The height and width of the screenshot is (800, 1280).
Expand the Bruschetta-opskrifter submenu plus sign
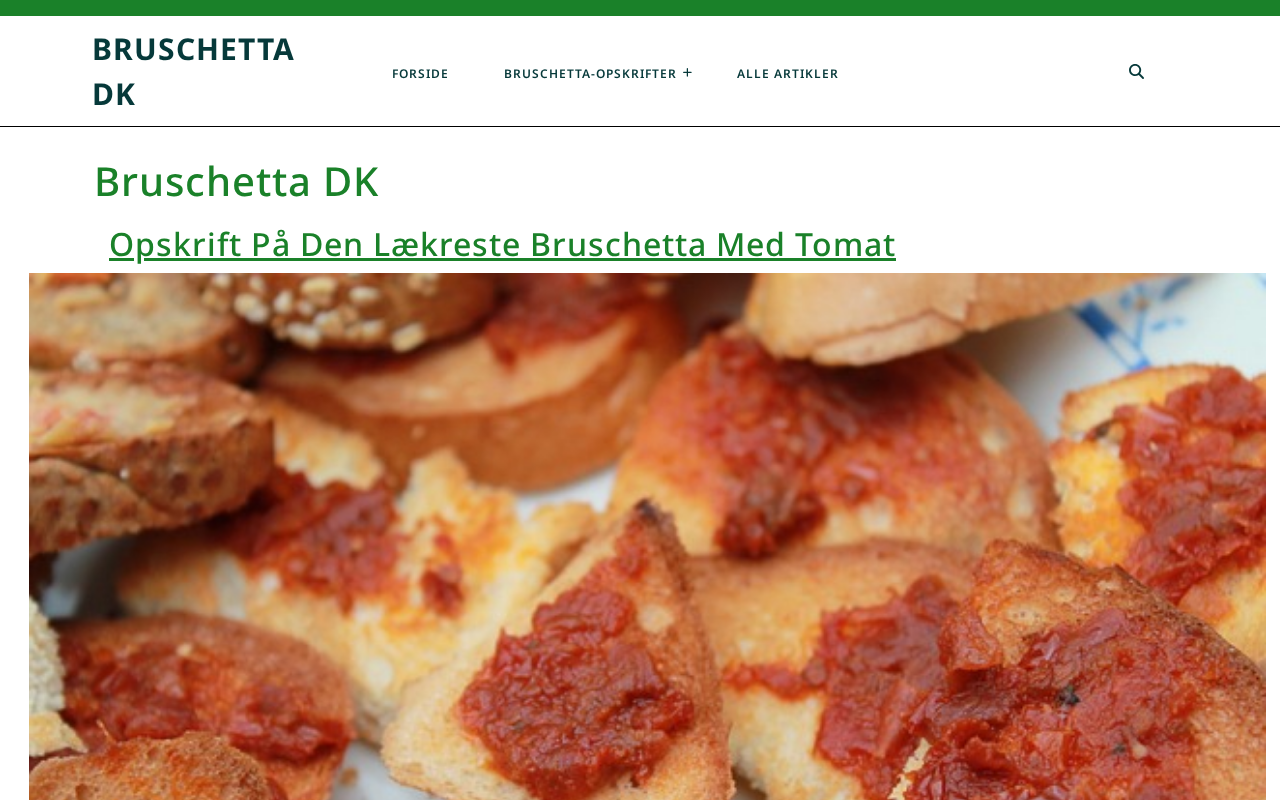687,73
